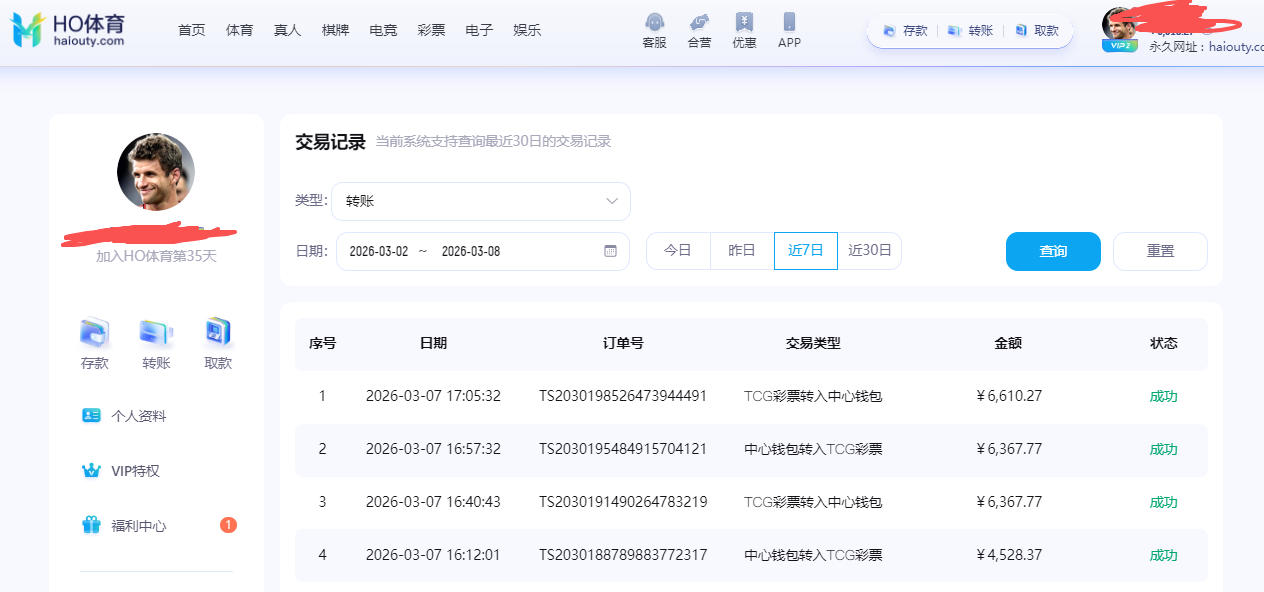Select the 昨日 date filter
The height and width of the screenshot is (592, 1264).
tap(741, 251)
